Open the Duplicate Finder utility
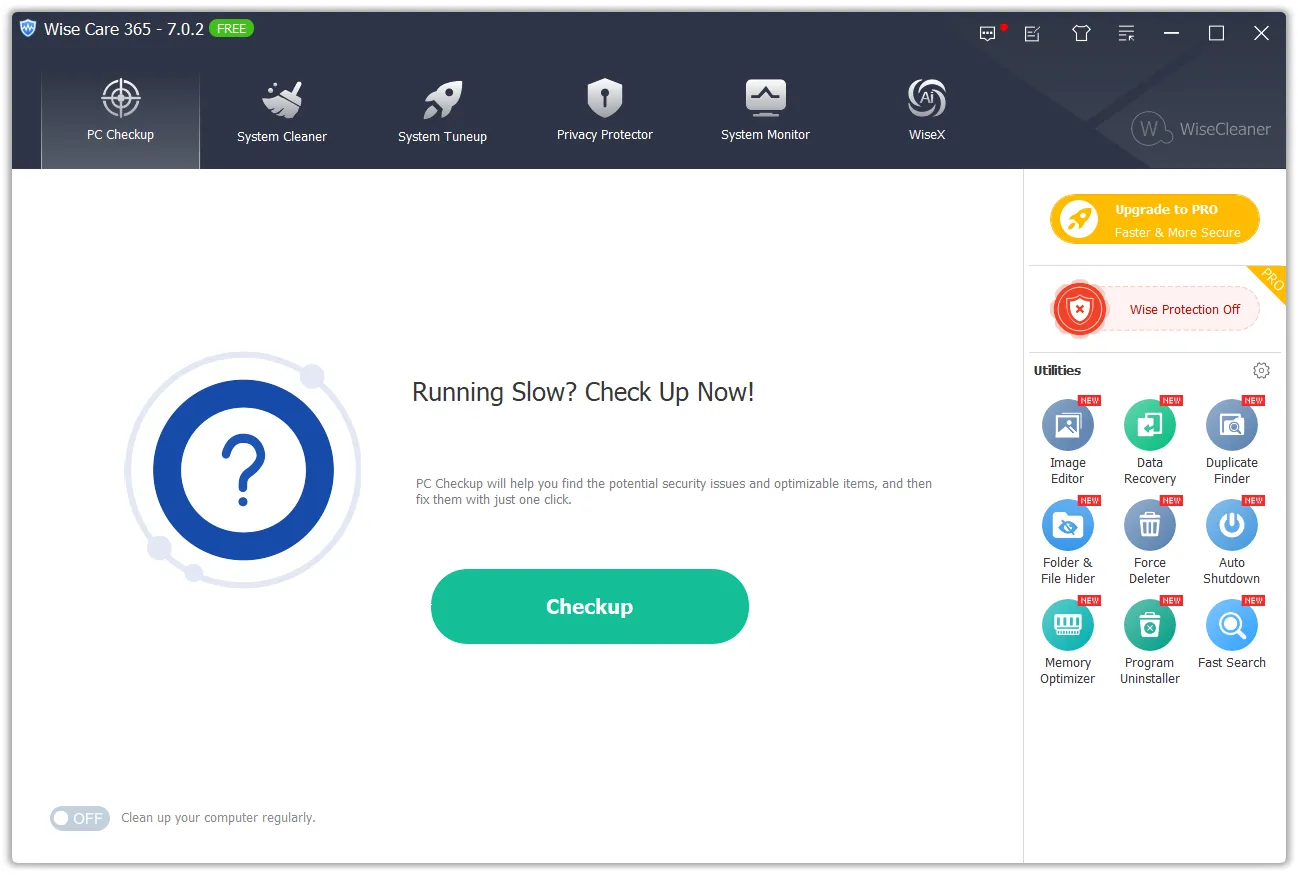This screenshot has width=1298, height=875. click(1232, 441)
